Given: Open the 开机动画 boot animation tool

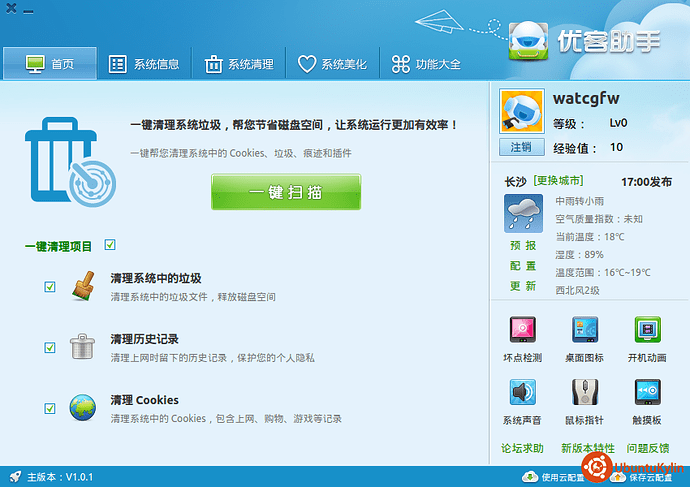Looking at the screenshot, I should point(647,339).
